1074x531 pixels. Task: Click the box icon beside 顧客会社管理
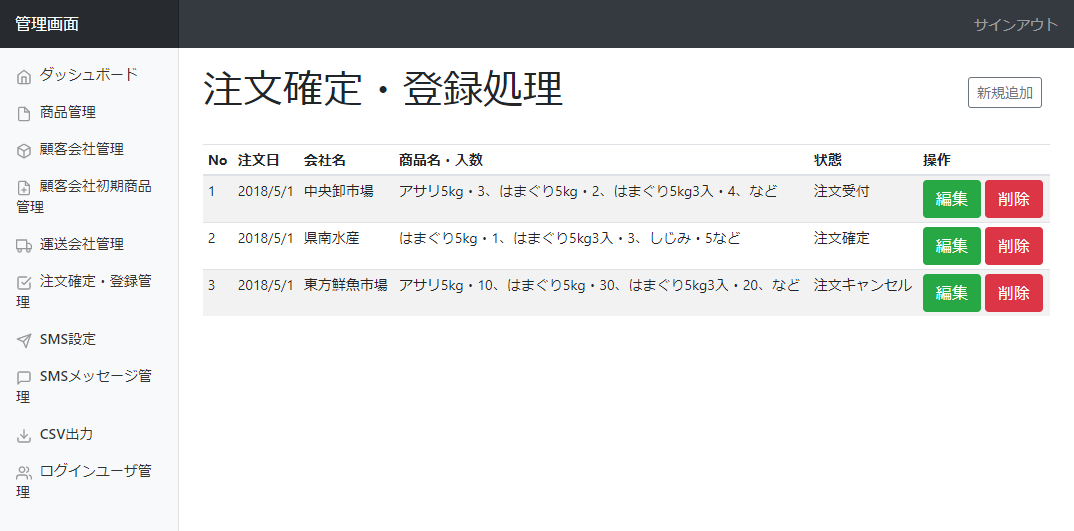coord(24,151)
